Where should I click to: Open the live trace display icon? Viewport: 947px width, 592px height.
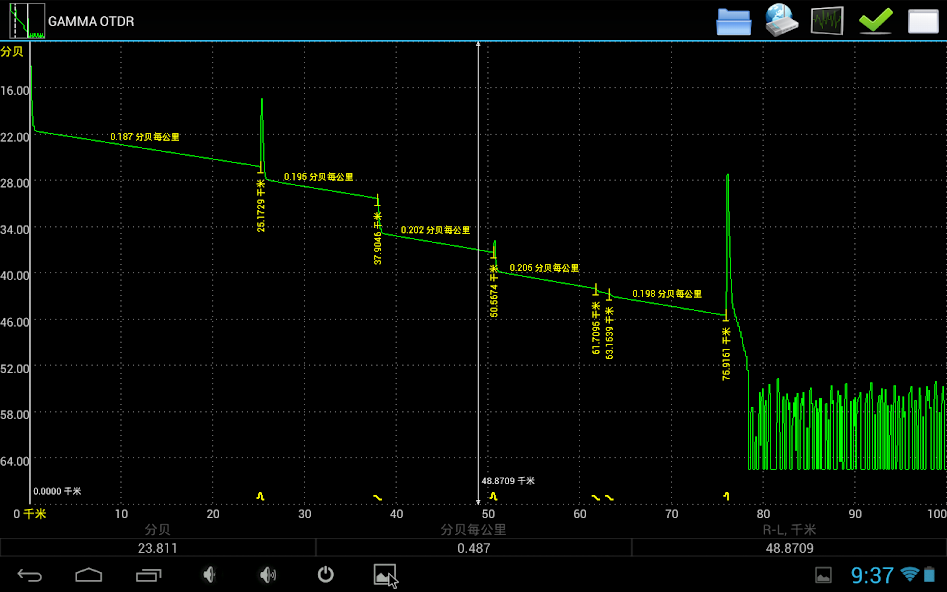(828, 20)
